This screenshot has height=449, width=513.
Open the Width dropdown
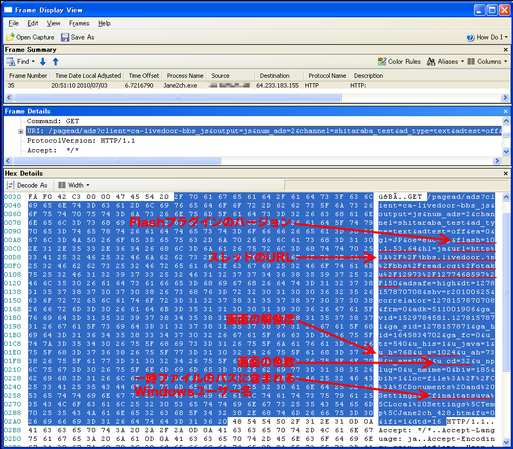tap(74, 185)
